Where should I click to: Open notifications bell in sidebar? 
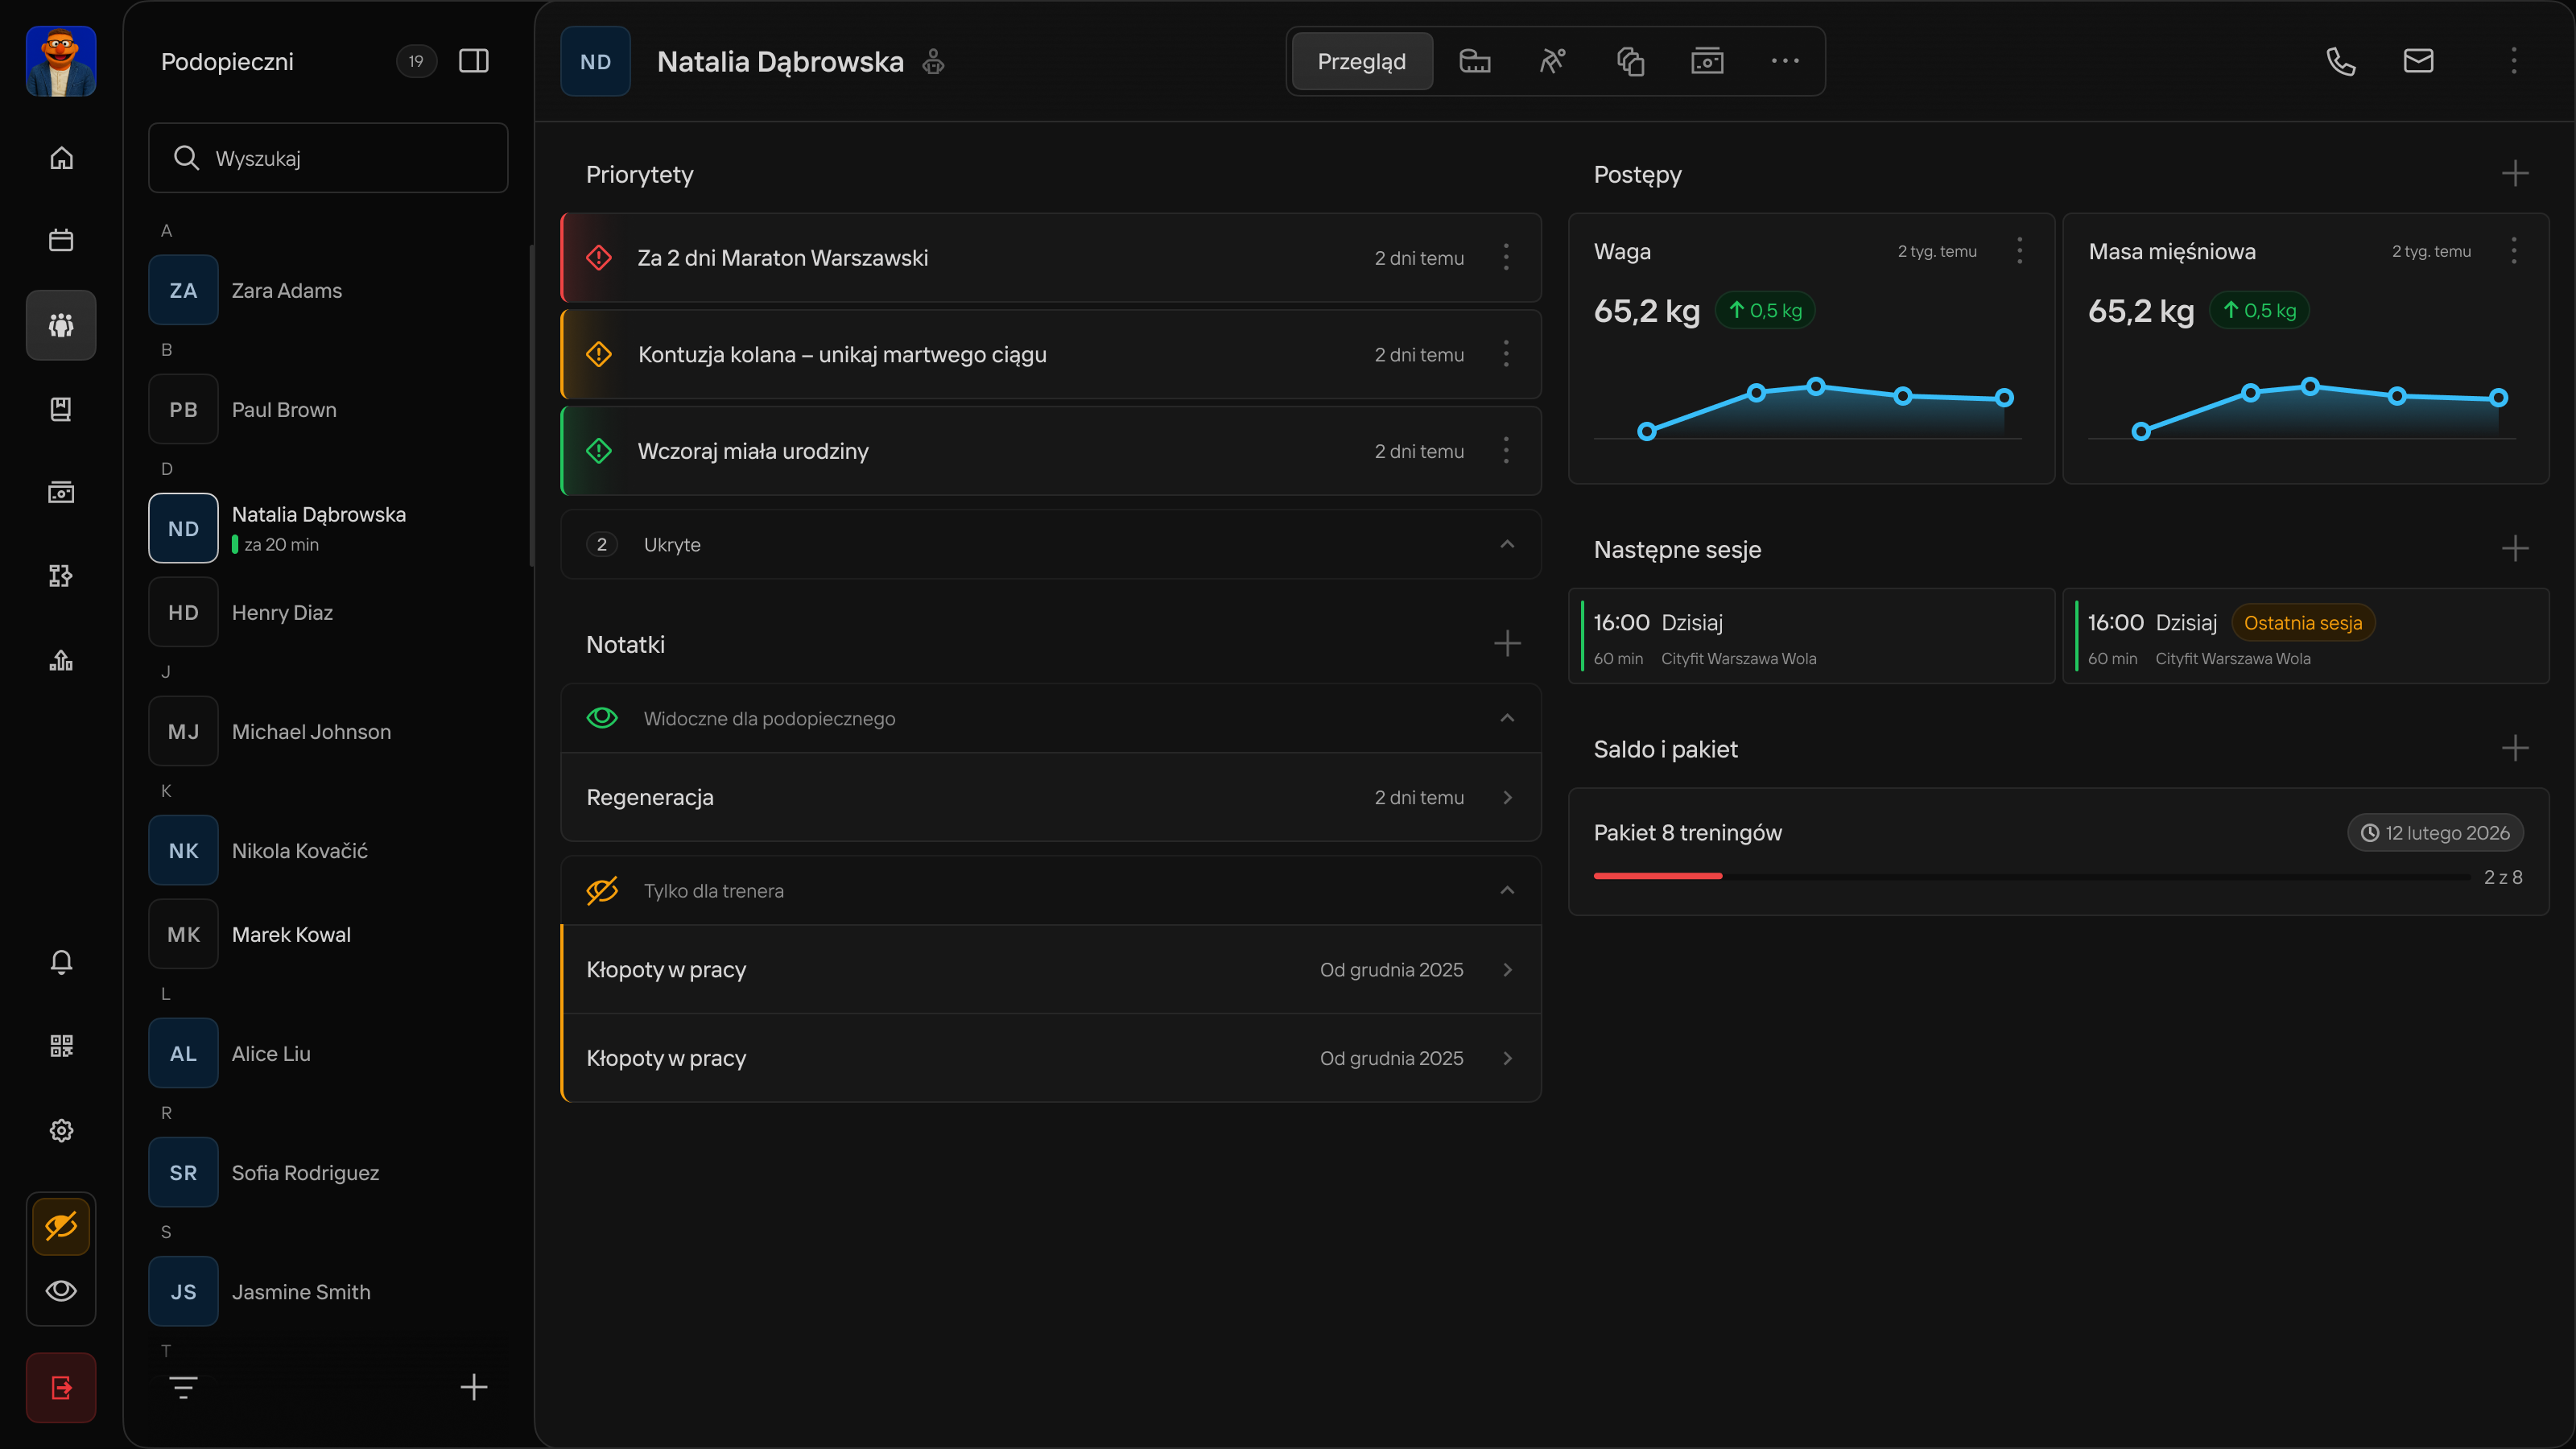coord(61,961)
